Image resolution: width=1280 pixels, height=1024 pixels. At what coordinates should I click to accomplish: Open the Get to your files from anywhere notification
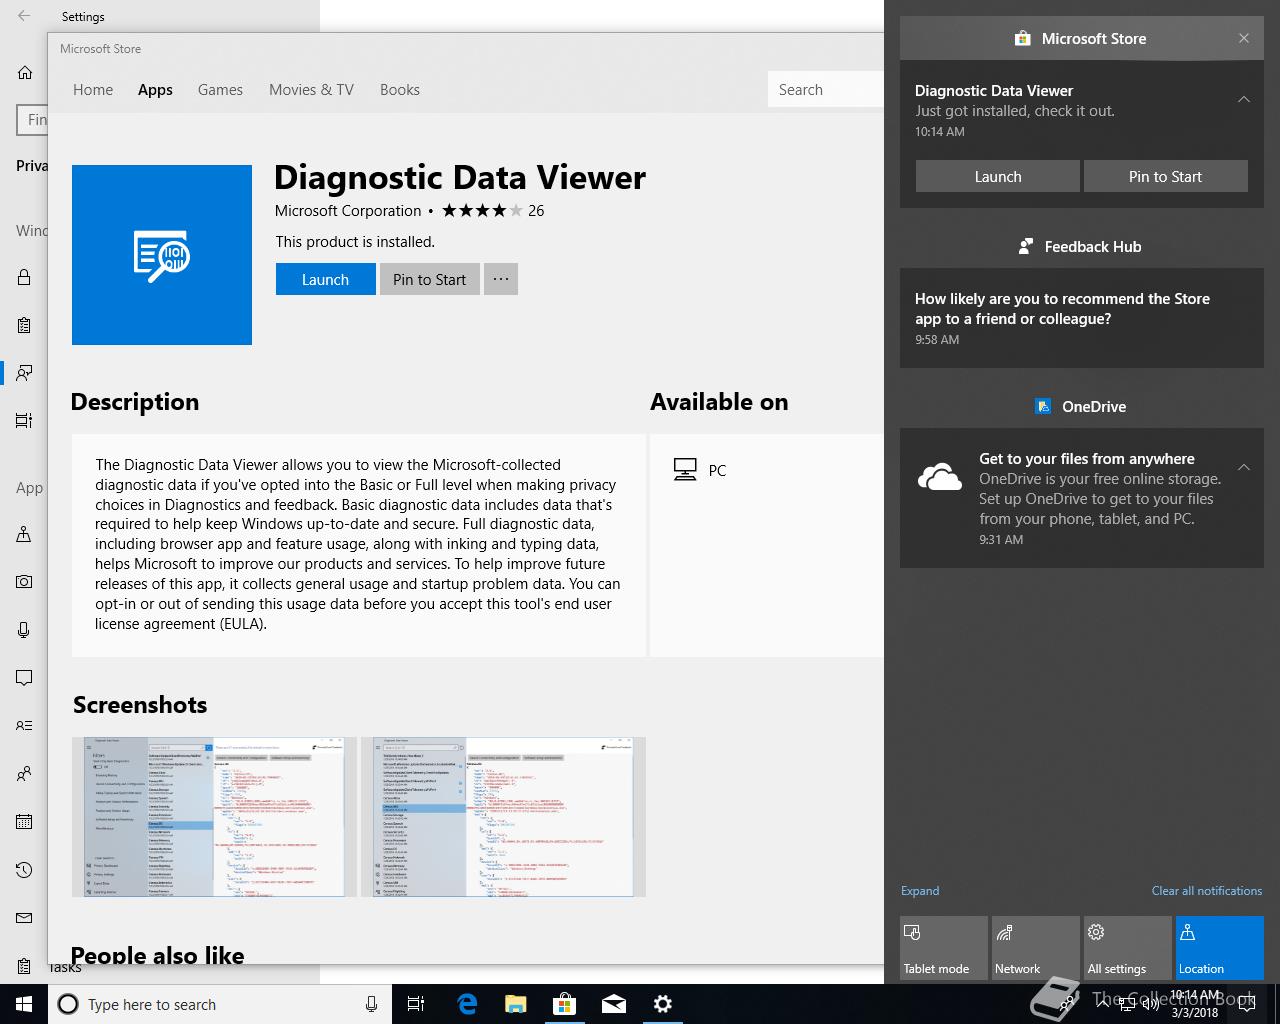(x=1082, y=498)
